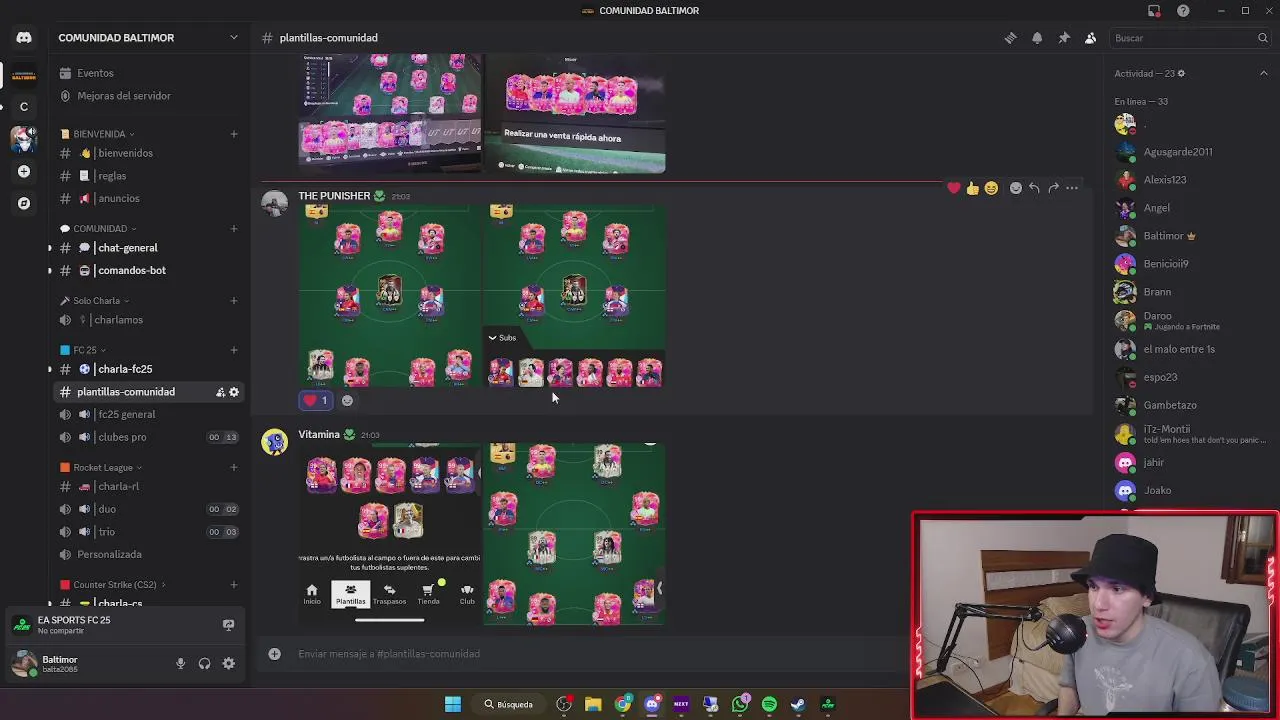Screen dimensions: 1280x720
Task: Open User Settings gear icon
Action: [x=229, y=663]
